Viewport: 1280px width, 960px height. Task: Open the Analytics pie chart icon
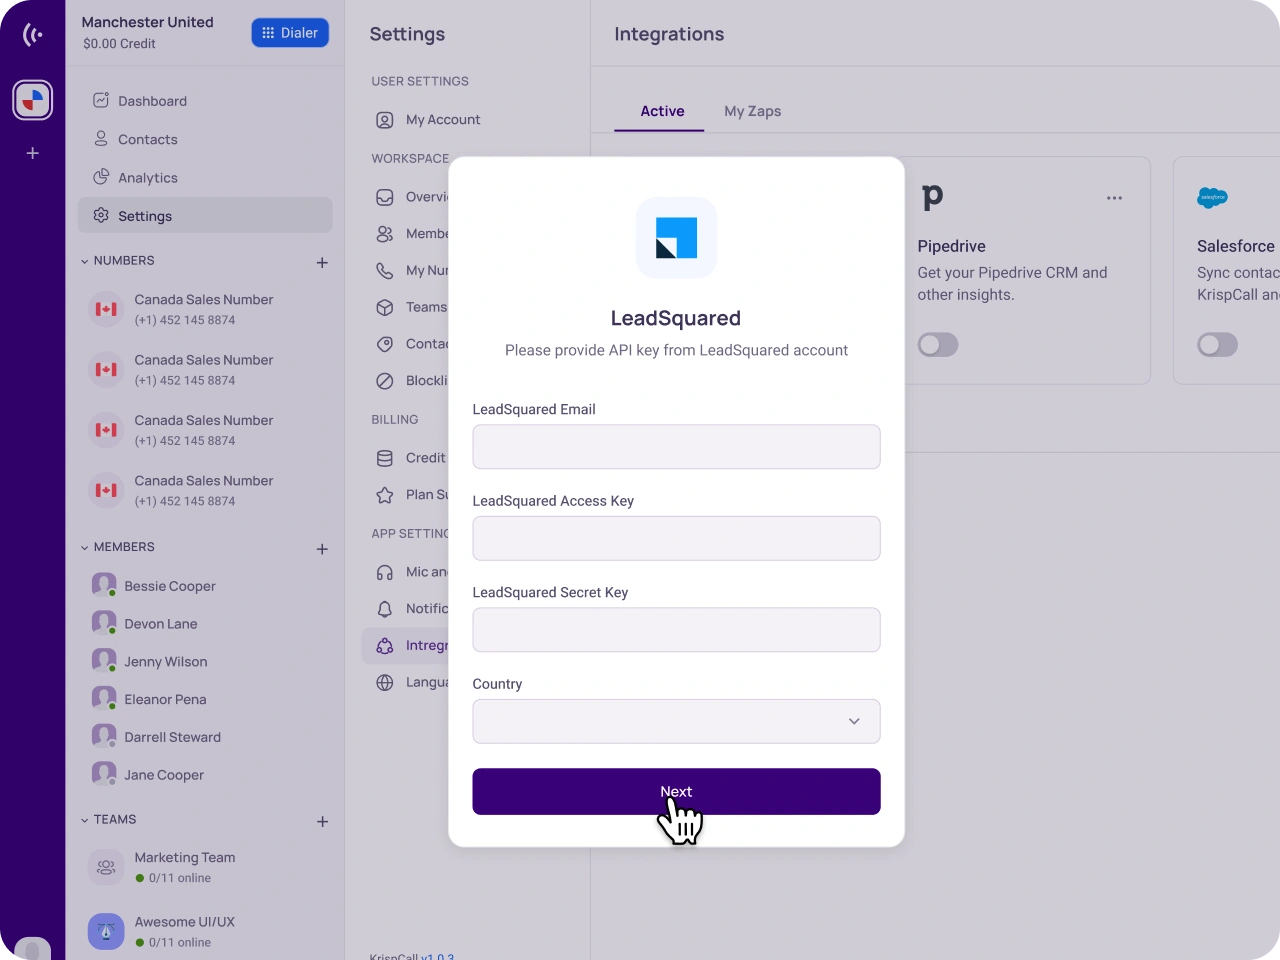coord(101,177)
